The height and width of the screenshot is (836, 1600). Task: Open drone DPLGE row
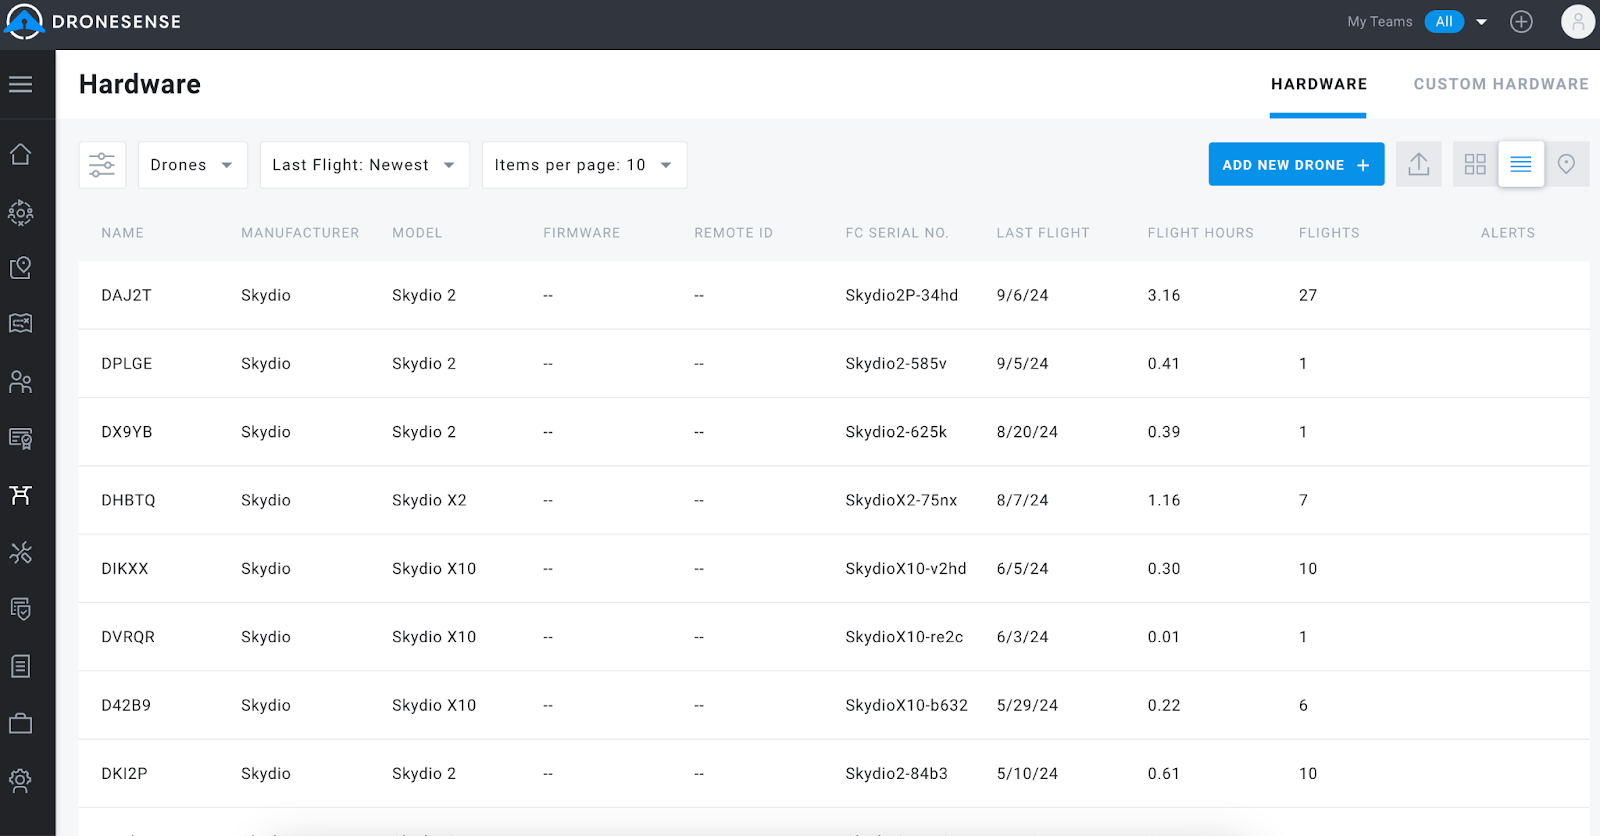pyautogui.click(x=834, y=364)
